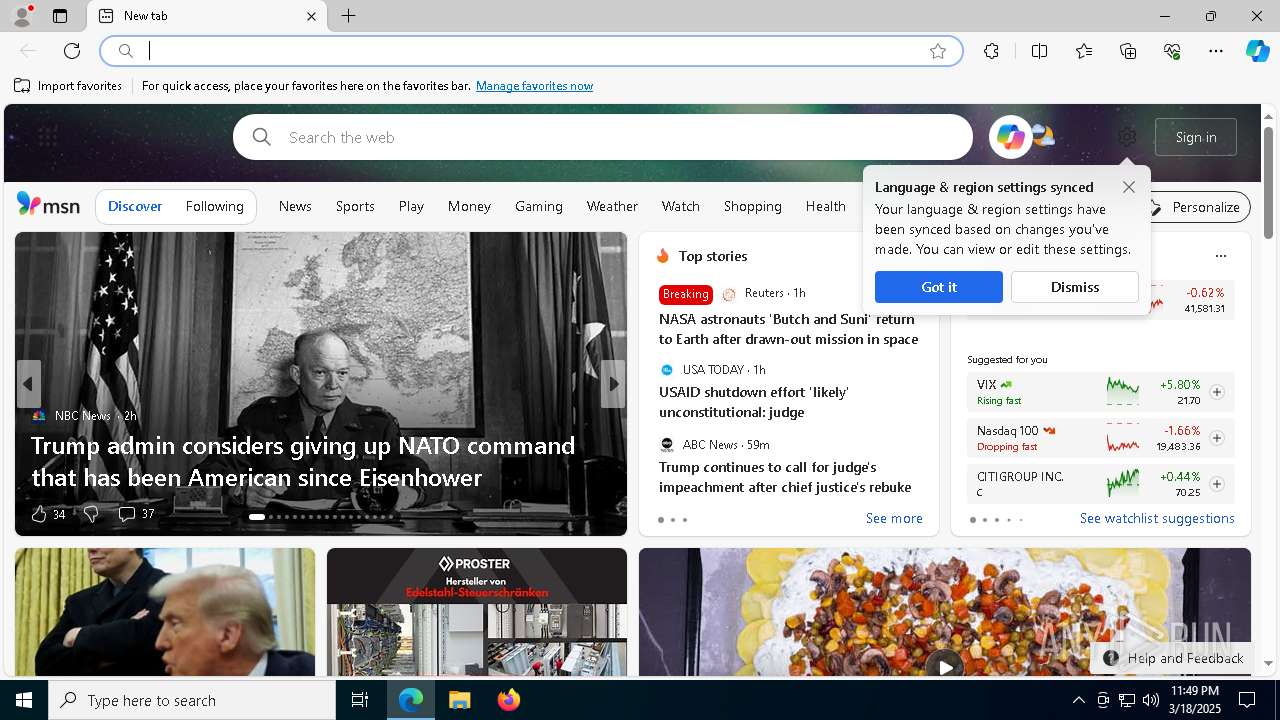Close the language settings synced popup
This screenshot has width=1280, height=720.
click(1129, 187)
